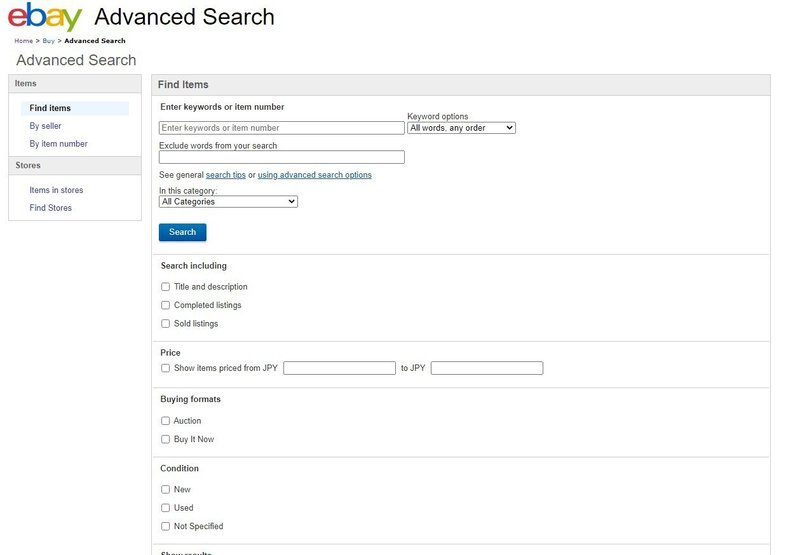This screenshot has width=800, height=555.
Task: Focus the keywords or item number field
Action: 282,128
